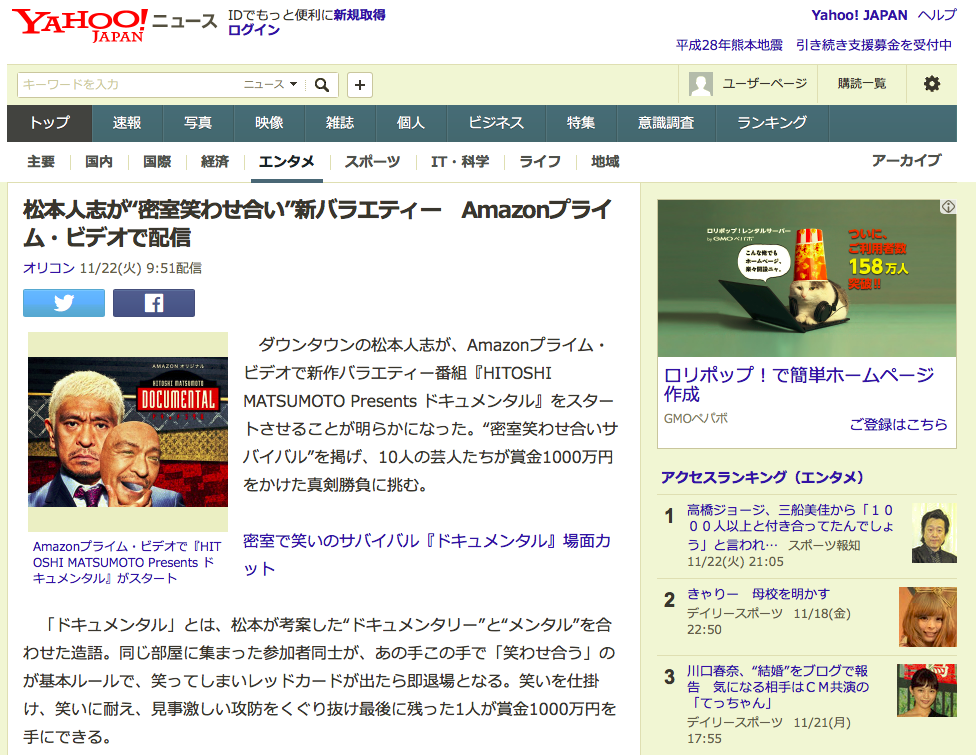Click the keyword search input field
The height and width of the screenshot is (755, 976).
click(x=129, y=85)
